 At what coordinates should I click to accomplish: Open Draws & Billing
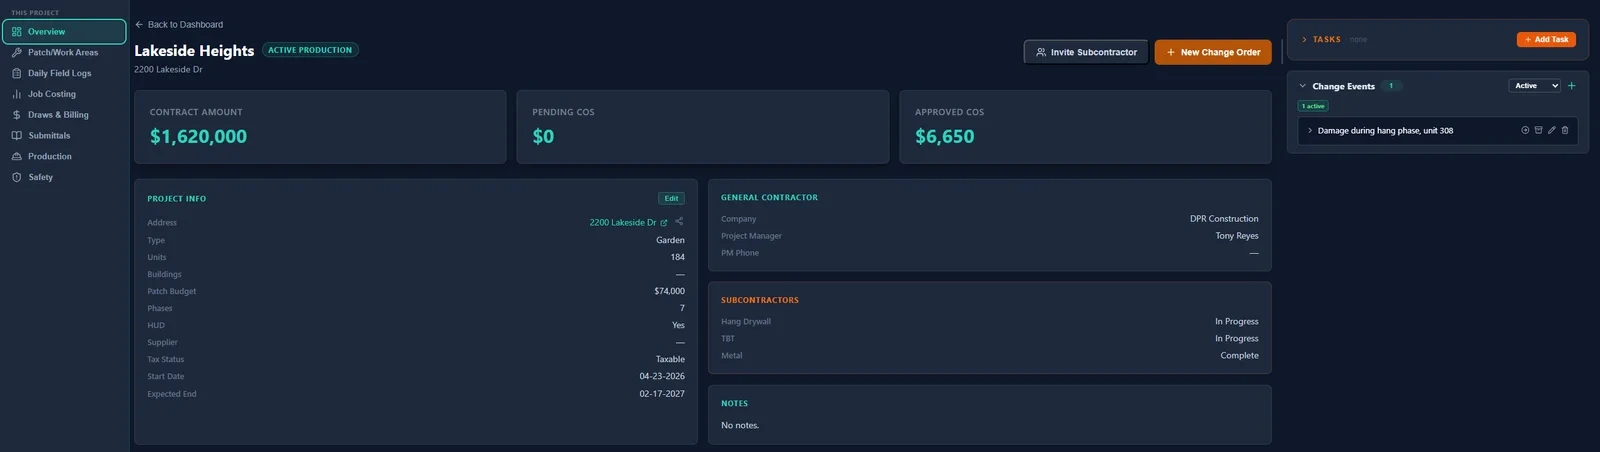coord(64,115)
